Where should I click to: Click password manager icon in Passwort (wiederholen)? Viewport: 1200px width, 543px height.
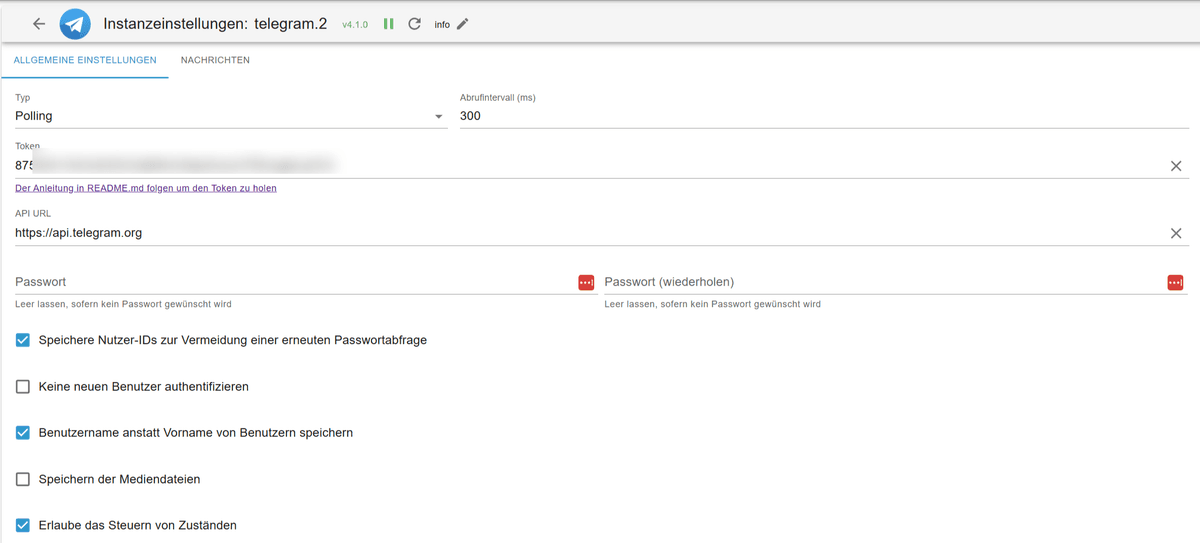pyautogui.click(x=1175, y=283)
